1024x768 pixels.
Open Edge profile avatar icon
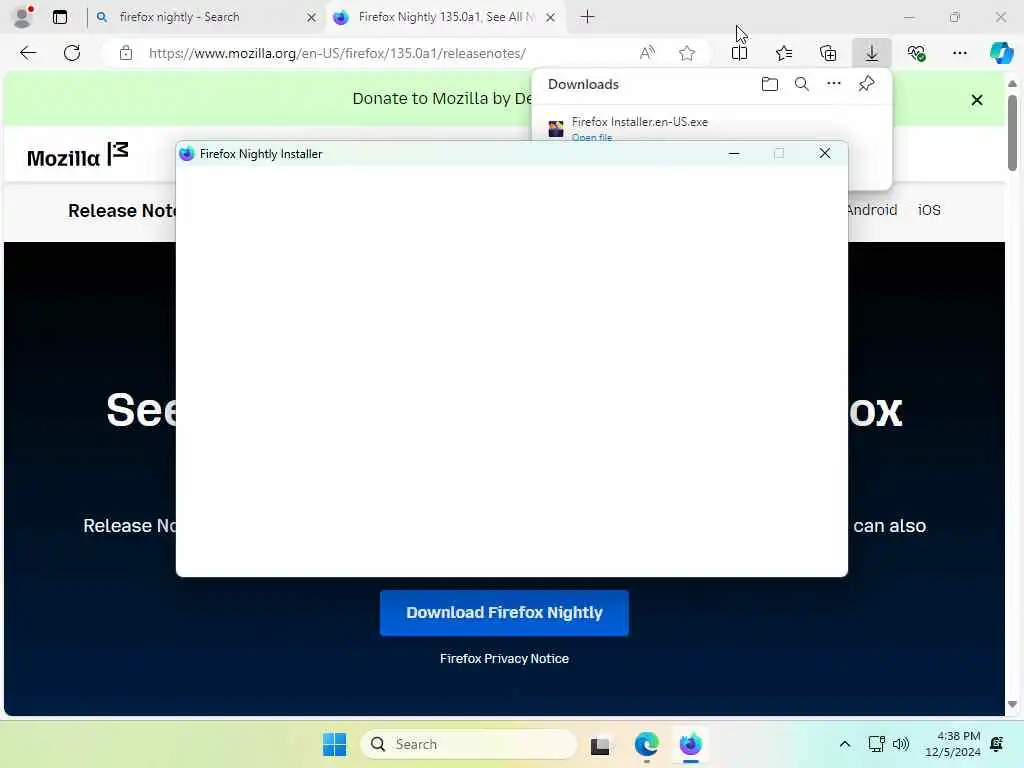pyautogui.click(x=22, y=17)
